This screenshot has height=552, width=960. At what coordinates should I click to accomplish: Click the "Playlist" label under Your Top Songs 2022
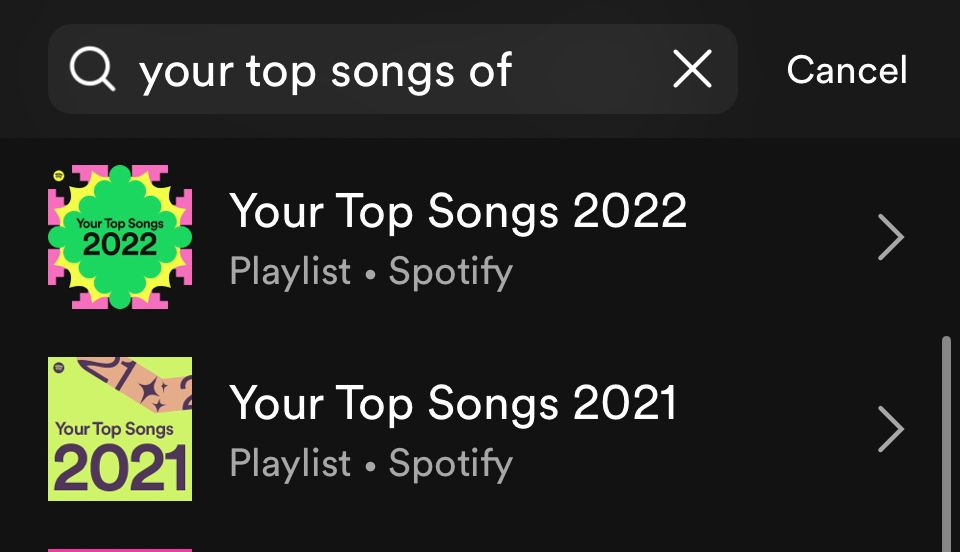(x=290, y=272)
